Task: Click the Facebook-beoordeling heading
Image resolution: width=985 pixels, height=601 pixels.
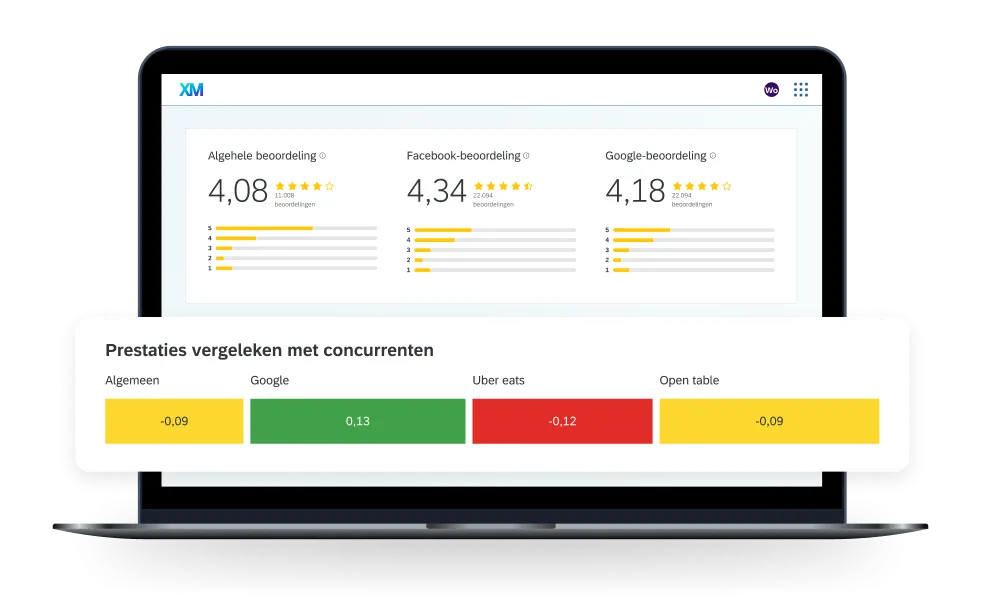Action: (464, 156)
